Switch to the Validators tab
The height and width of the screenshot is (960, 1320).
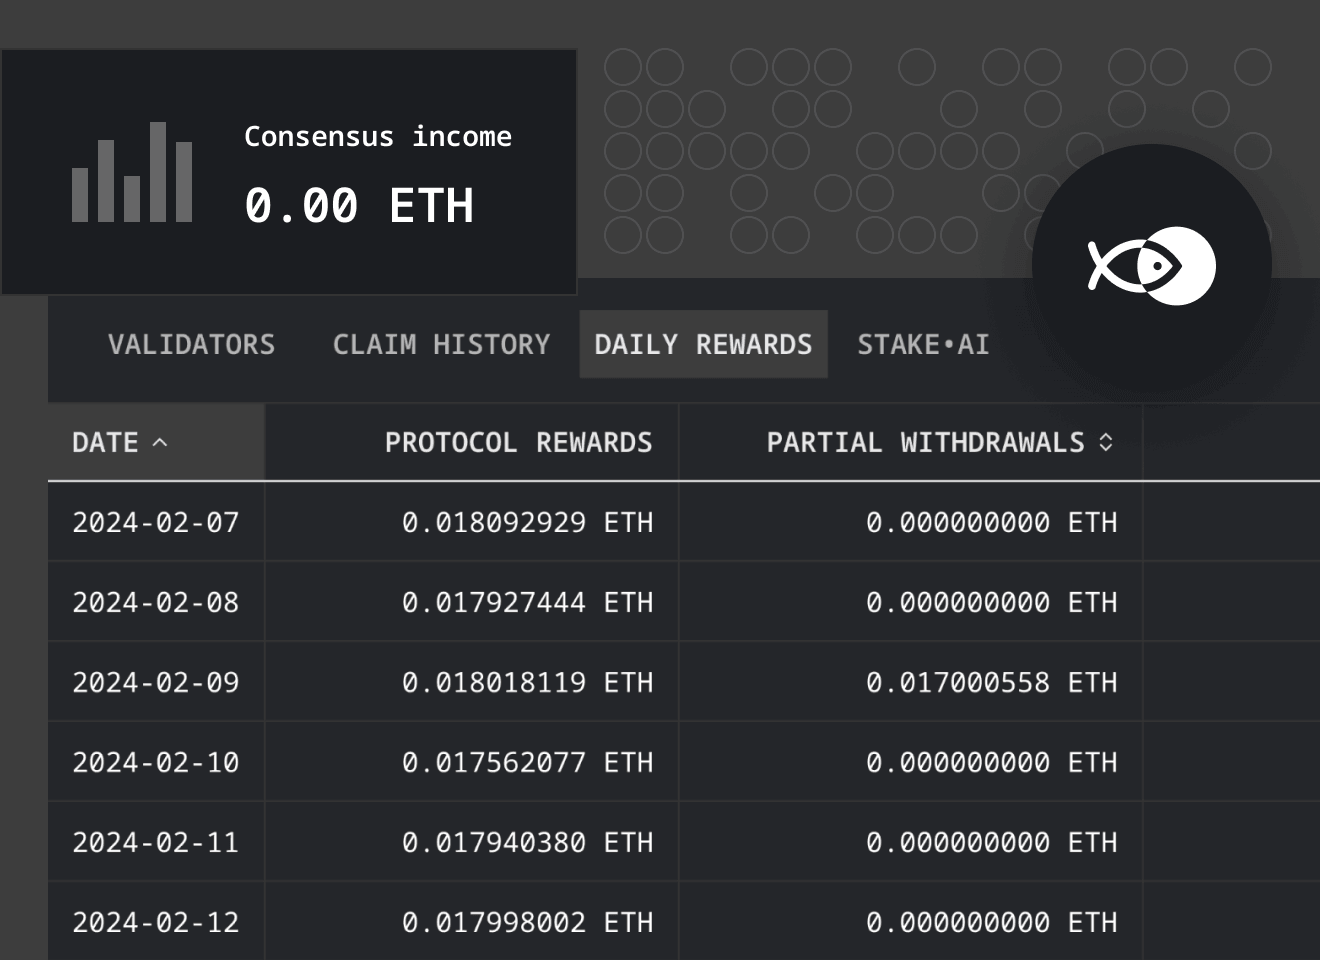[192, 344]
